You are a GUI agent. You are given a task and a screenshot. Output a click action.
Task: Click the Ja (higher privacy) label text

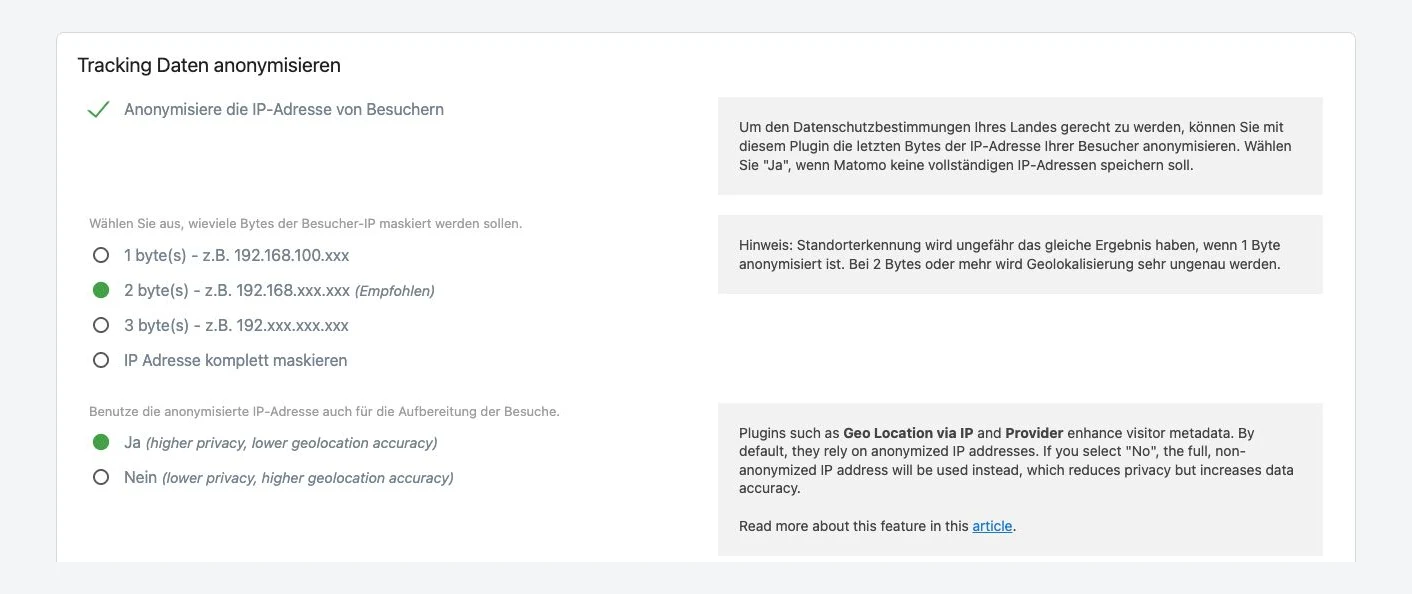(x=281, y=442)
